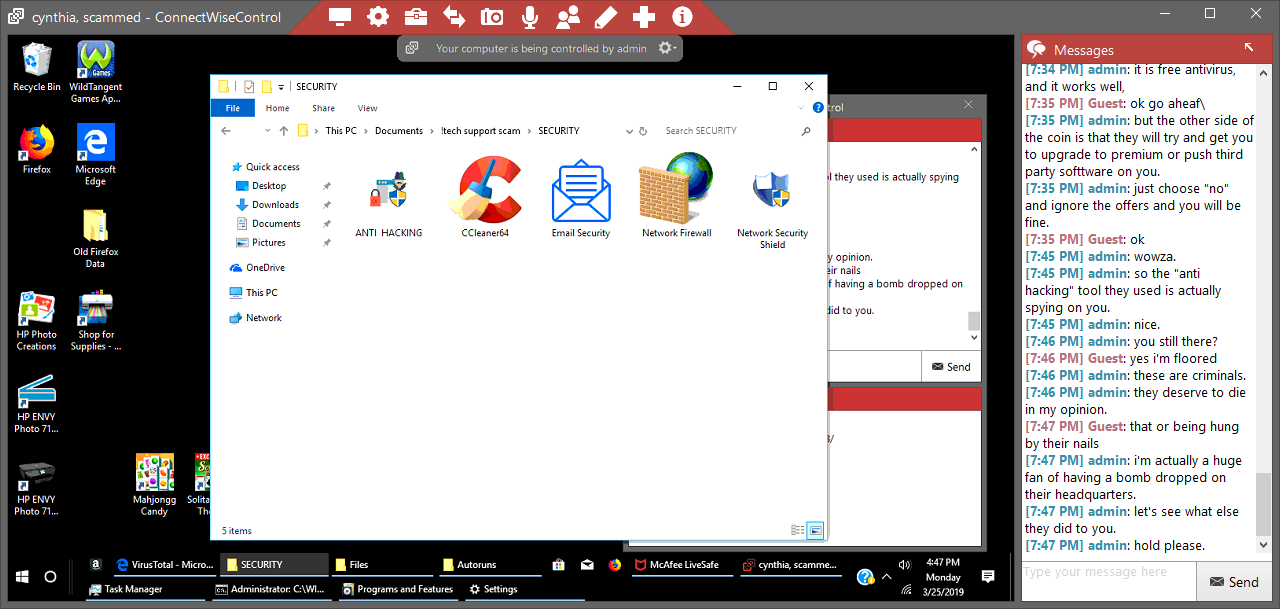Open the ANTI HACKING file icon
This screenshot has height=609, width=1280.
(388, 197)
